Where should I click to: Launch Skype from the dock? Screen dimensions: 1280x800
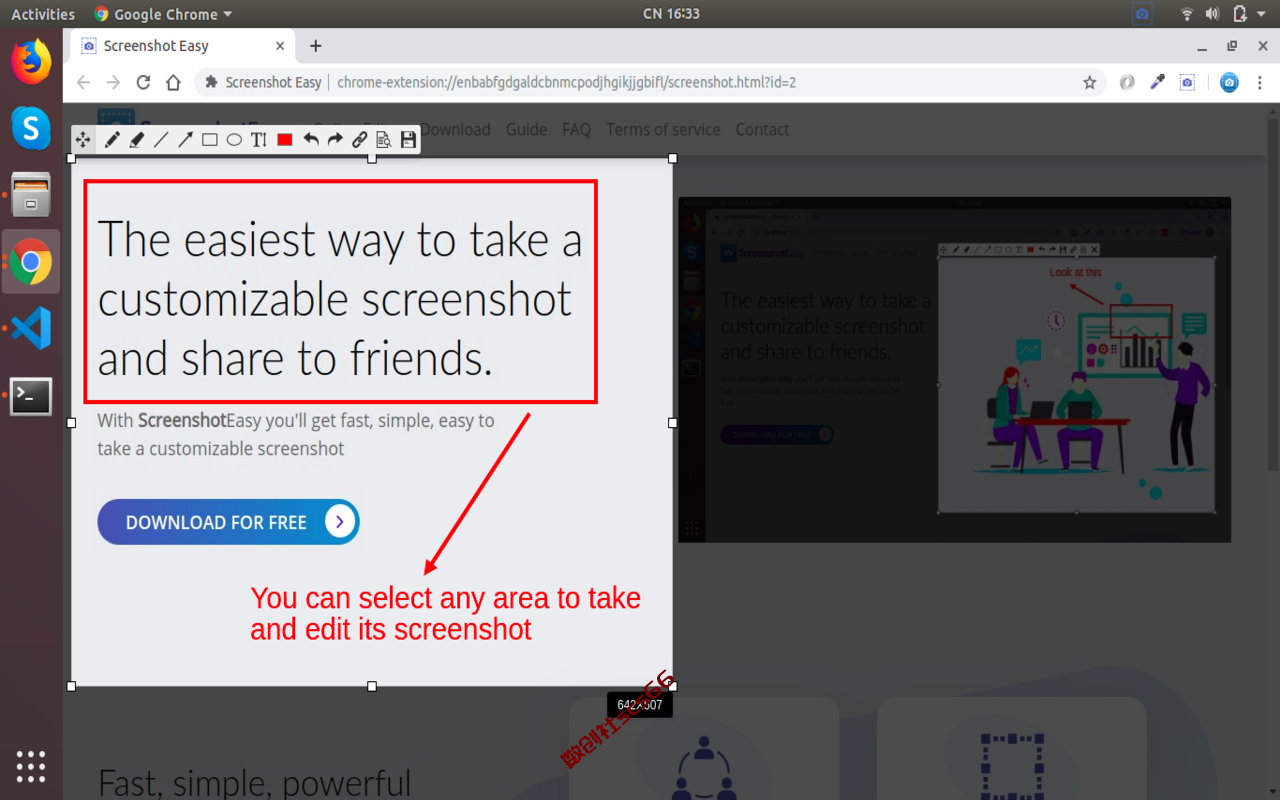[x=31, y=129]
